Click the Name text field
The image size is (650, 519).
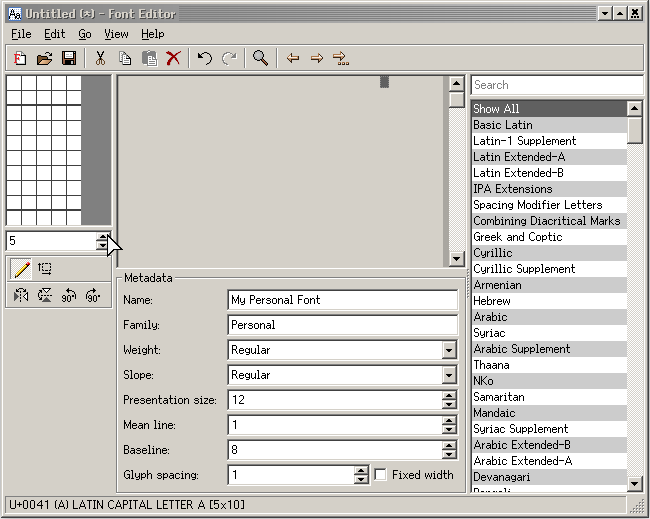[342, 300]
